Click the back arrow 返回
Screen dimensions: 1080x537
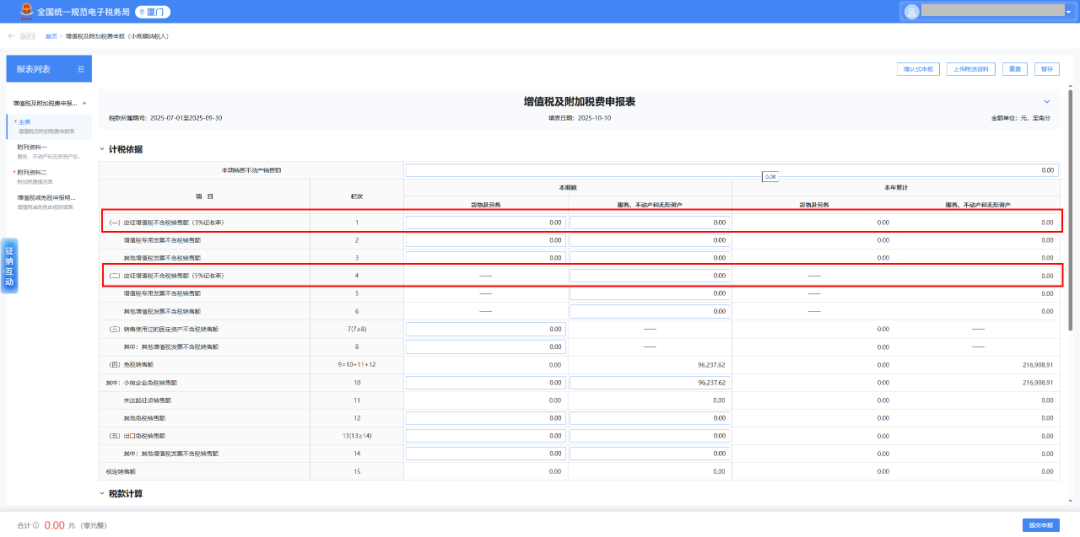pyautogui.click(x=22, y=36)
